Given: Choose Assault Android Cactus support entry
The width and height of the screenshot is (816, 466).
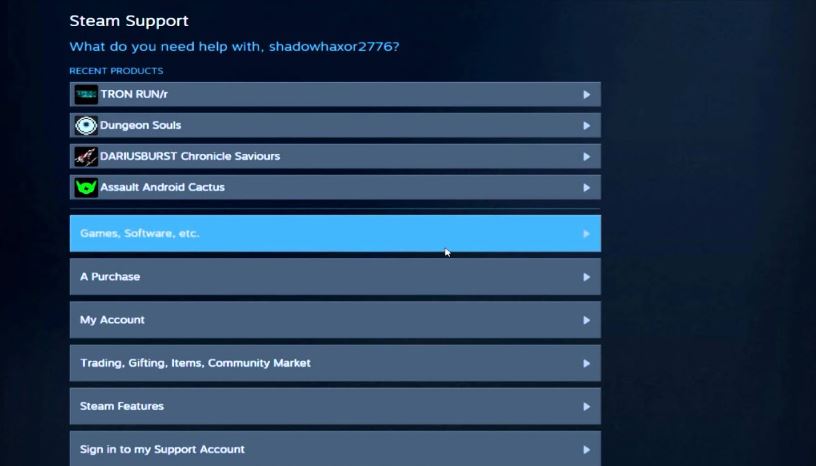Looking at the screenshot, I should pos(335,187).
